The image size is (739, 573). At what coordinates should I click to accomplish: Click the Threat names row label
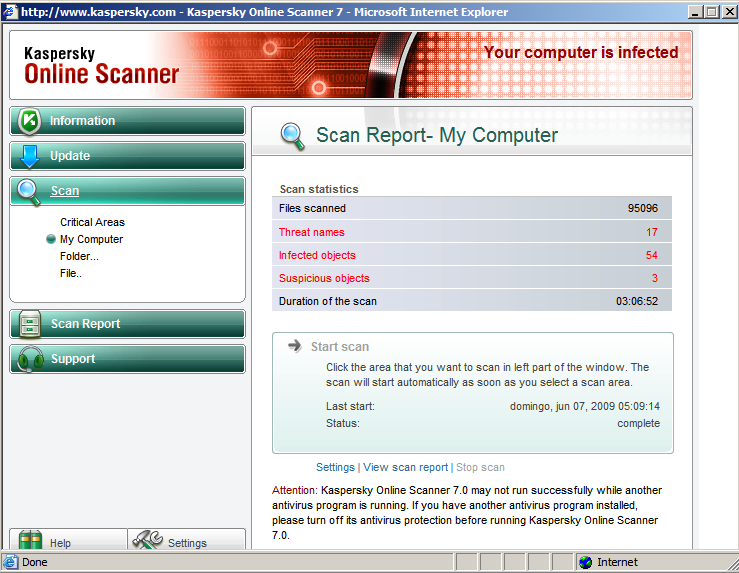click(312, 232)
